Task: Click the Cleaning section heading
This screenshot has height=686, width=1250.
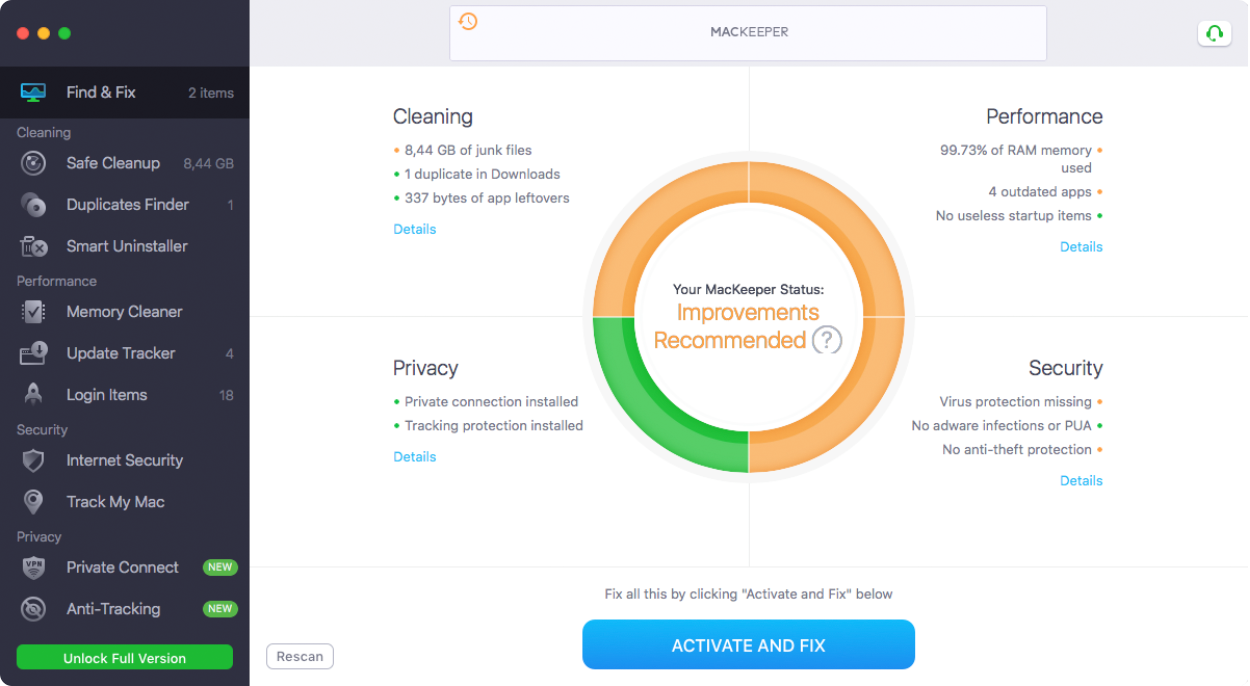Action: point(433,117)
